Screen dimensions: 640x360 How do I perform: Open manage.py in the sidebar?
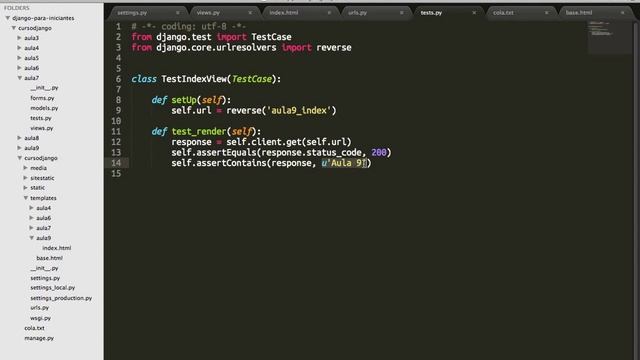point(39,338)
